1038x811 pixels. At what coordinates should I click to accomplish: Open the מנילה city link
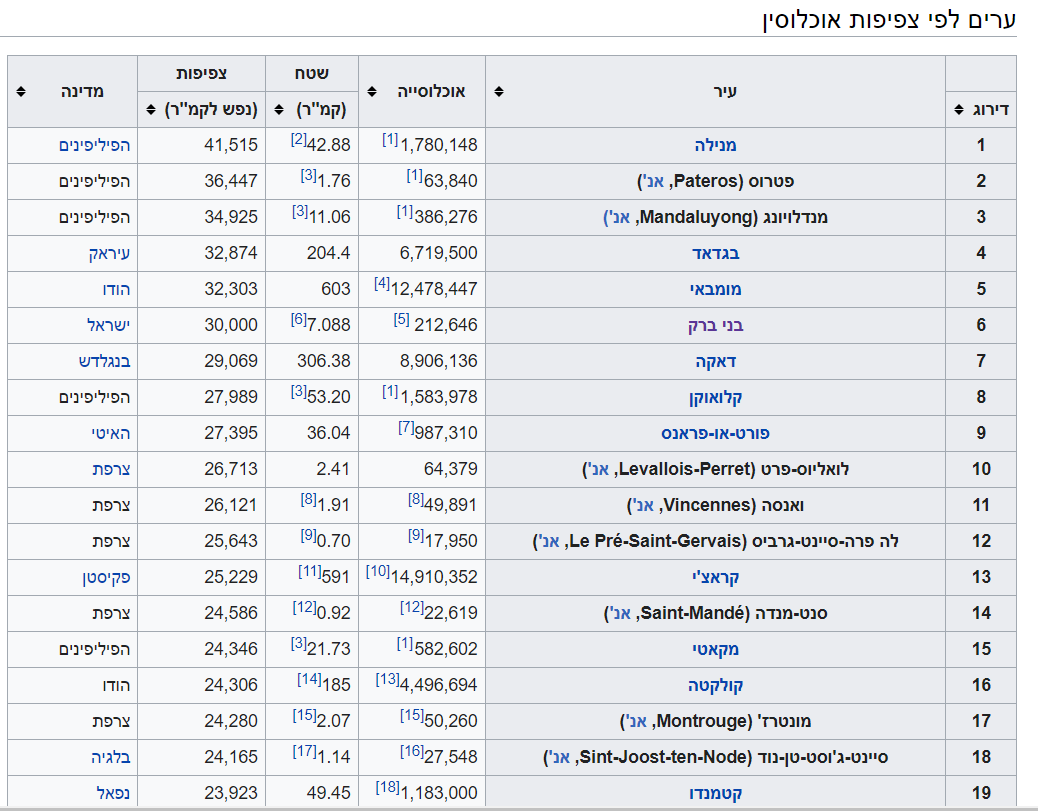(715, 145)
